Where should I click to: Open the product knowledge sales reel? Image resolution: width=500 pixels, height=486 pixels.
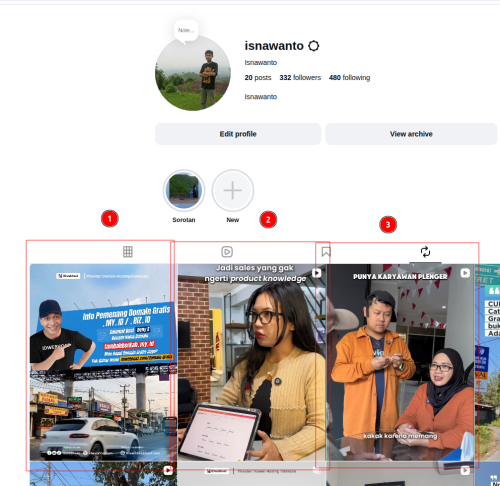(x=252, y=362)
